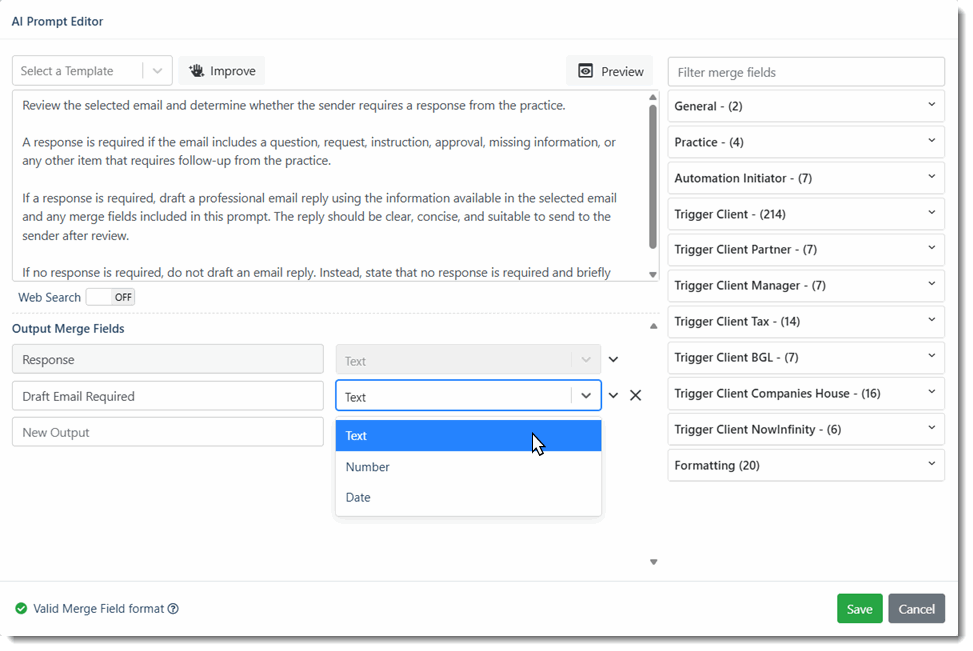Expand the Practice - (4) section
Viewport: 973px width, 651px height.
pos(806,142)
